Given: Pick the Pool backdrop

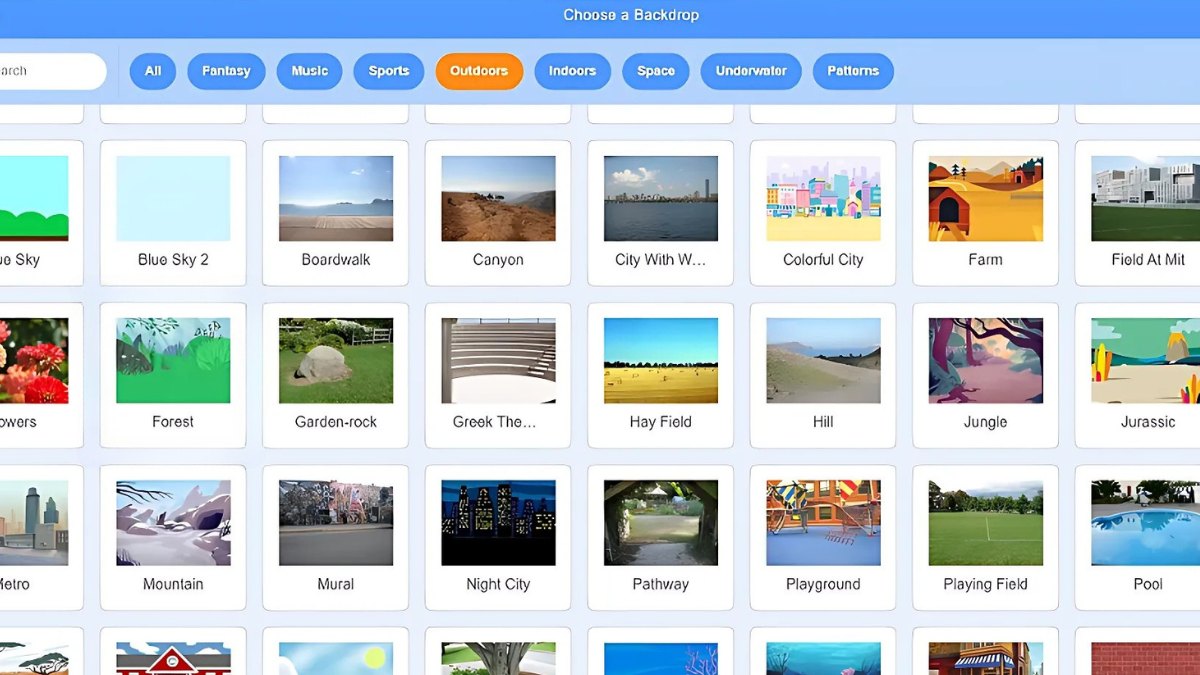Looking at the screenshot, I should pos(1138,538).
